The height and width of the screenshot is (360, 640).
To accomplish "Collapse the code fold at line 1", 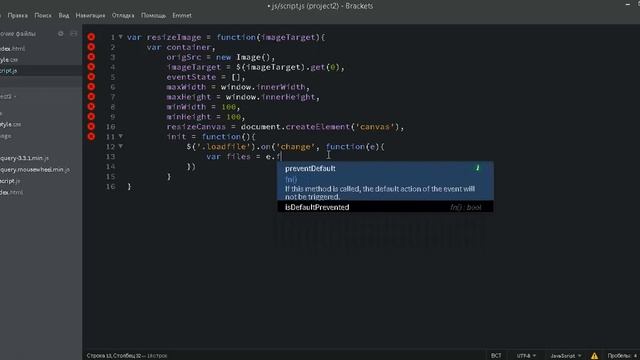I will [120, 37].
